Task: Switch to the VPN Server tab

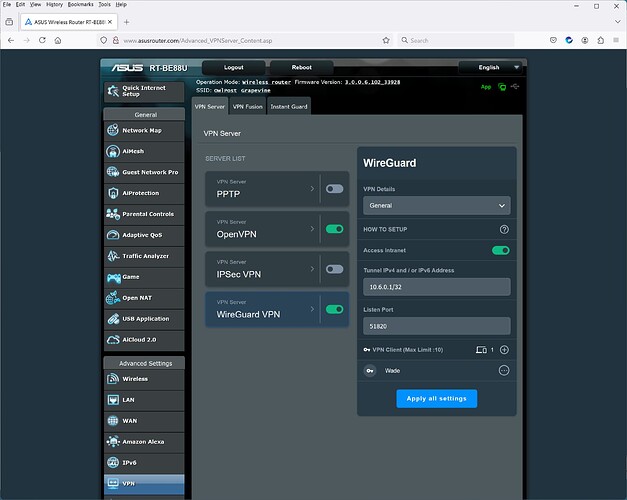Action: coord(210,106)
